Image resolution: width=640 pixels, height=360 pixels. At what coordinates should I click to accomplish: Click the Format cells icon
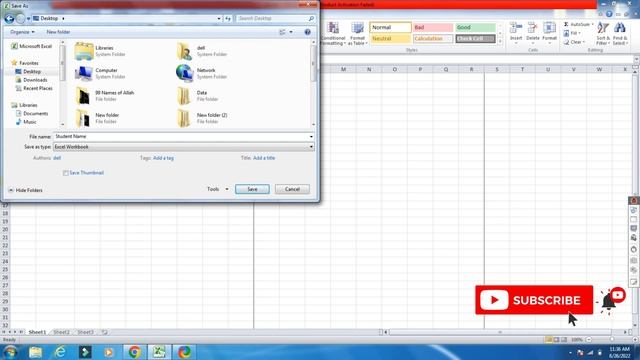tap(549, 33)
